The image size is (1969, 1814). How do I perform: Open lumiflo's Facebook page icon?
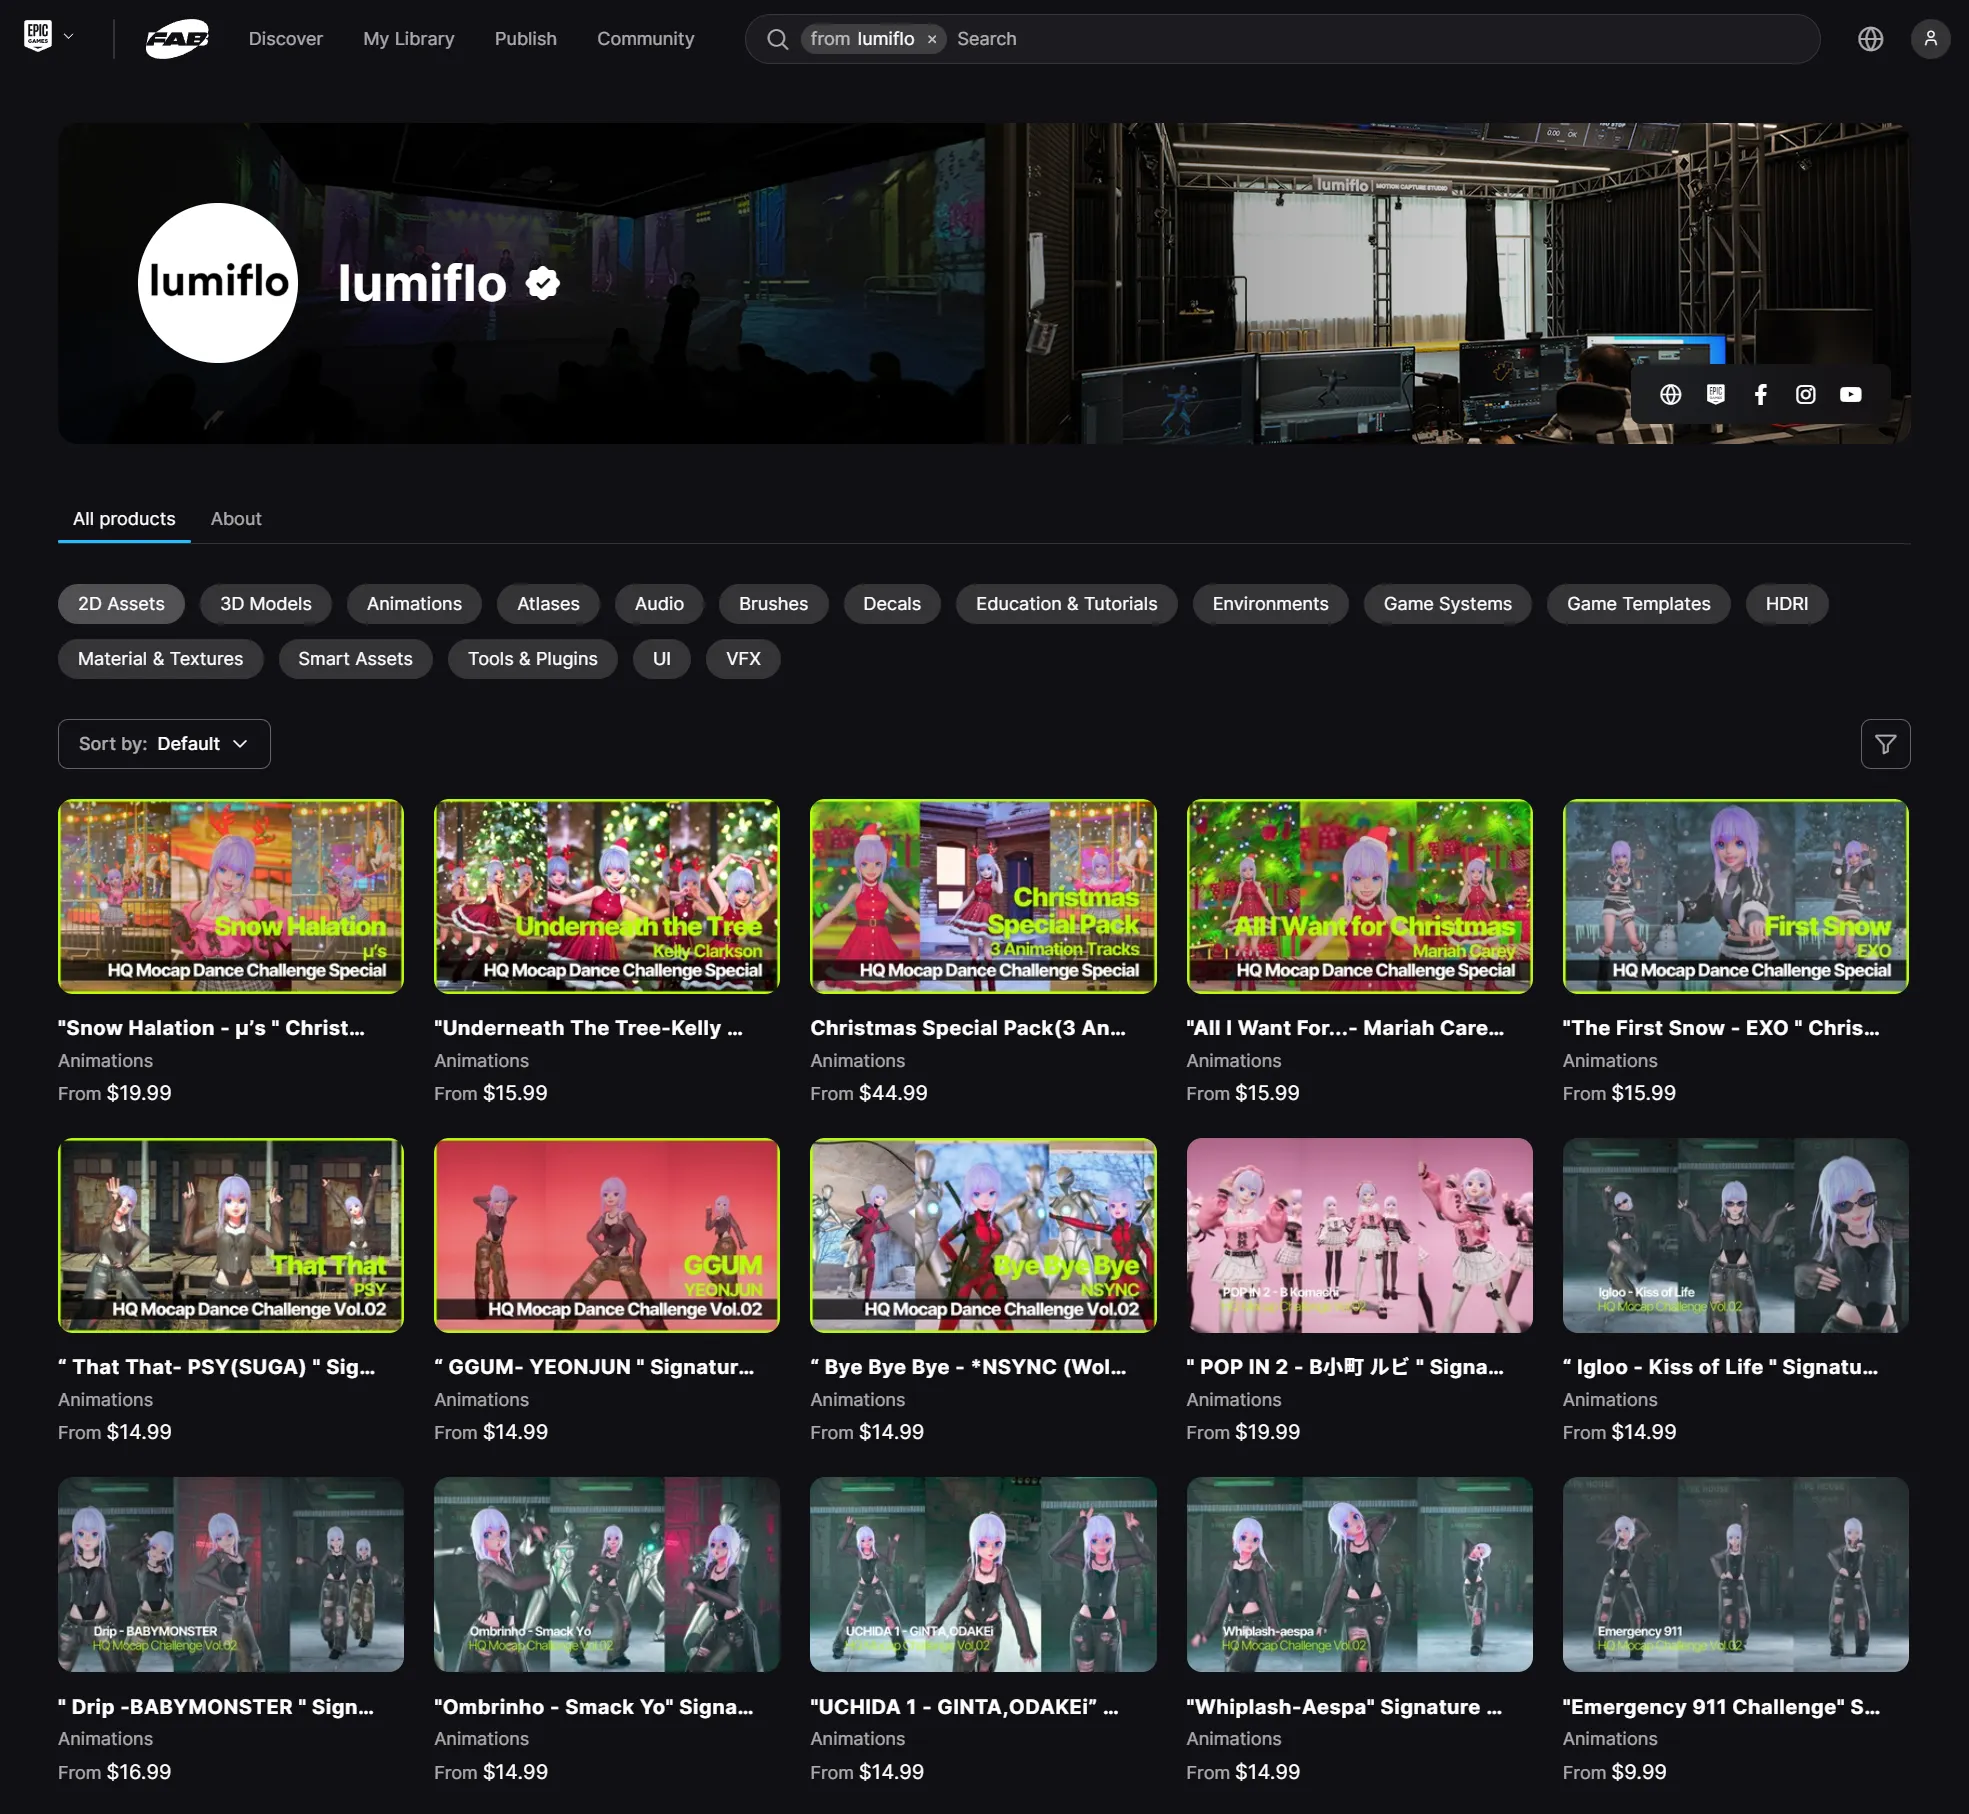tap(1760, 394)
